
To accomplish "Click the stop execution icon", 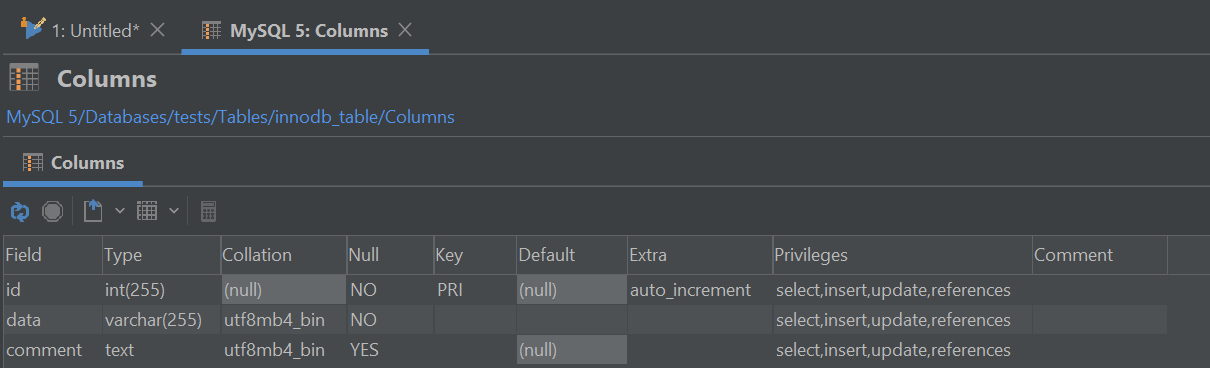I will [52, 211].
